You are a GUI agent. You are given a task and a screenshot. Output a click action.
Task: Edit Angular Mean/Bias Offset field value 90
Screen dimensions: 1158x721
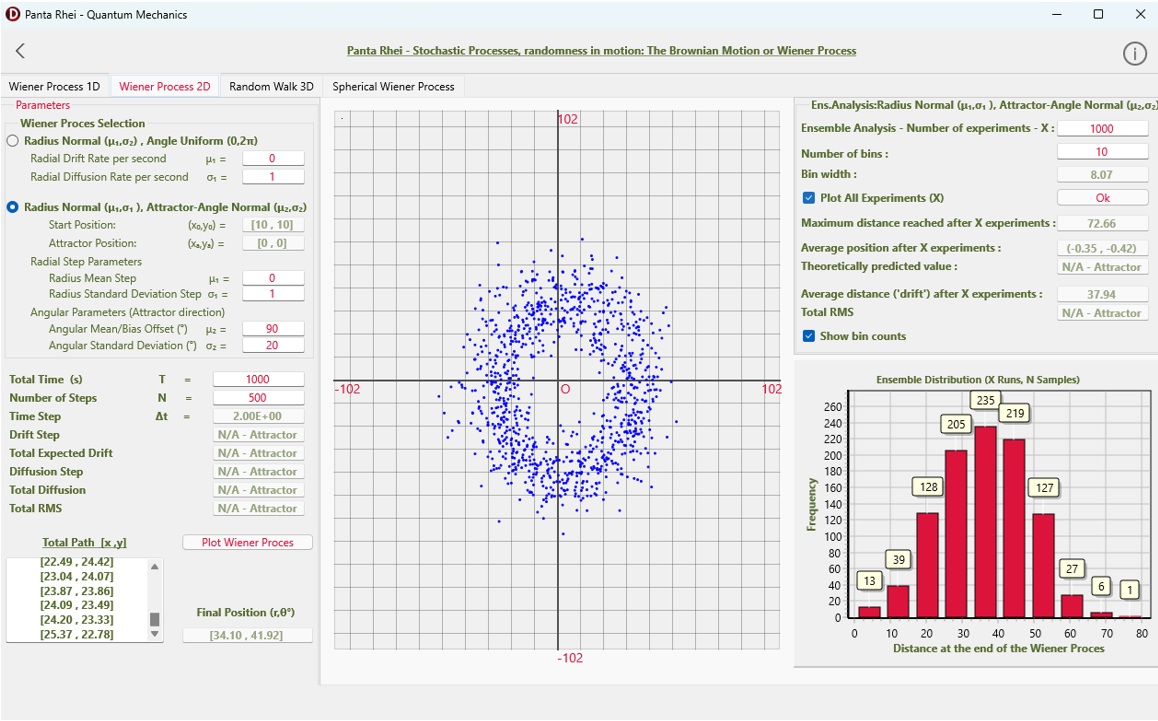(x=273, y=329)
